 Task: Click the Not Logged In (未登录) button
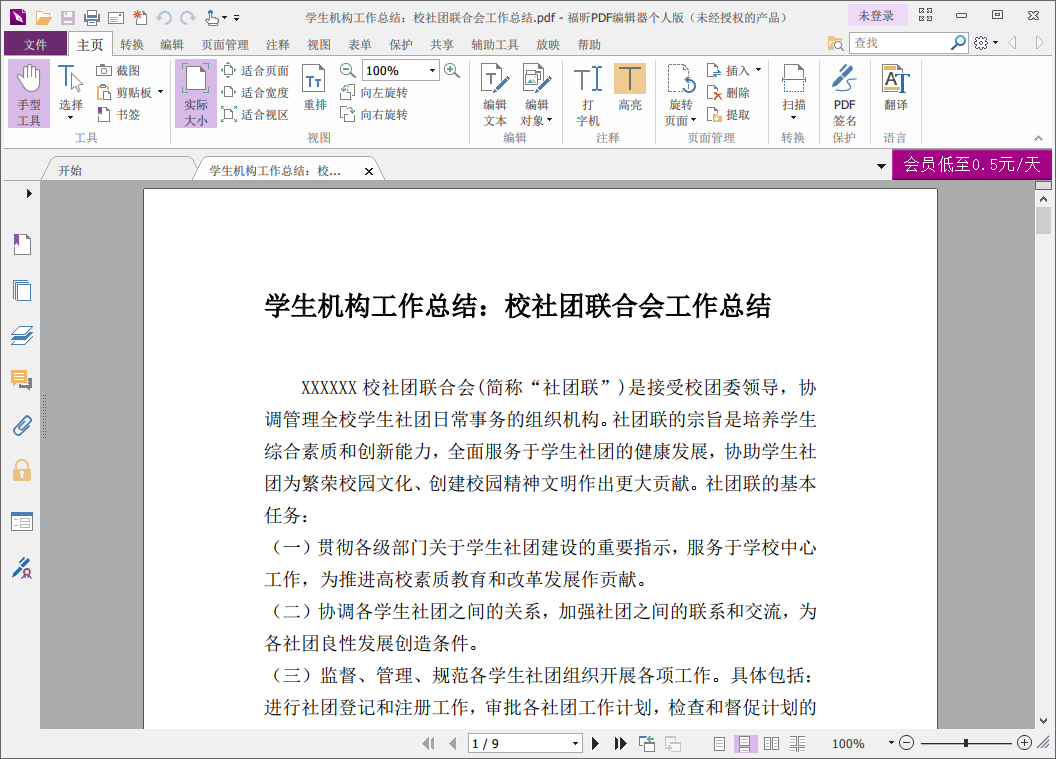tap(876, 15)
